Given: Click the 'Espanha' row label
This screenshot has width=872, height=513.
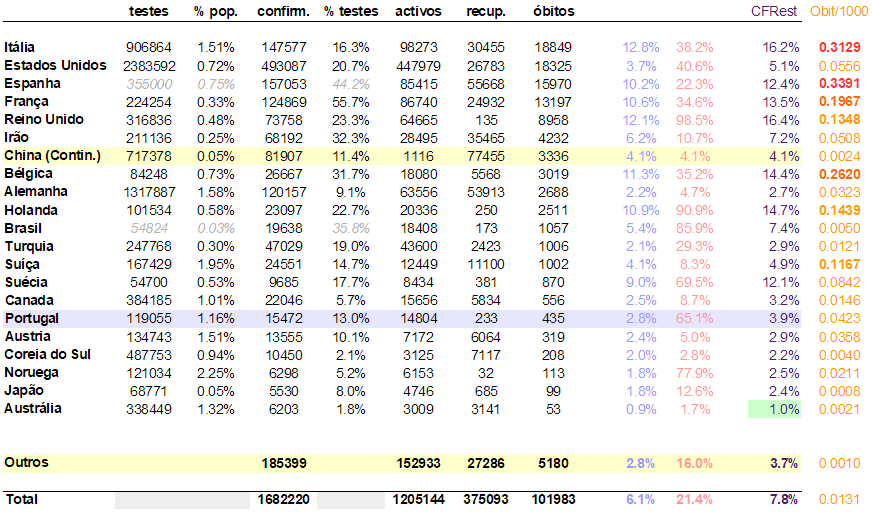Looking at the screenshot, I should [32, 84].
